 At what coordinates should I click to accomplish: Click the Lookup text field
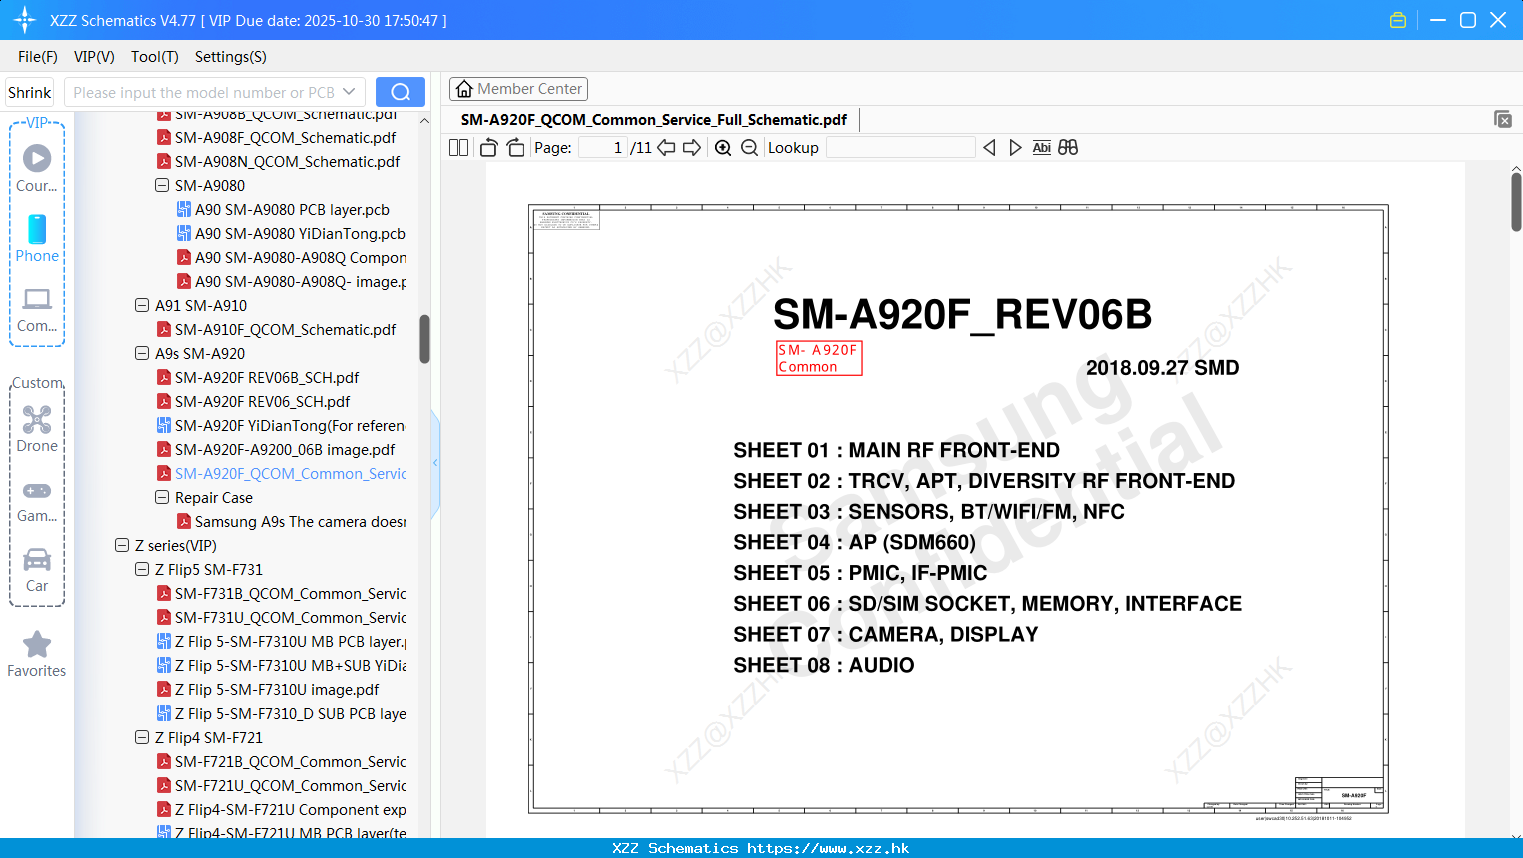pos(900,148)
